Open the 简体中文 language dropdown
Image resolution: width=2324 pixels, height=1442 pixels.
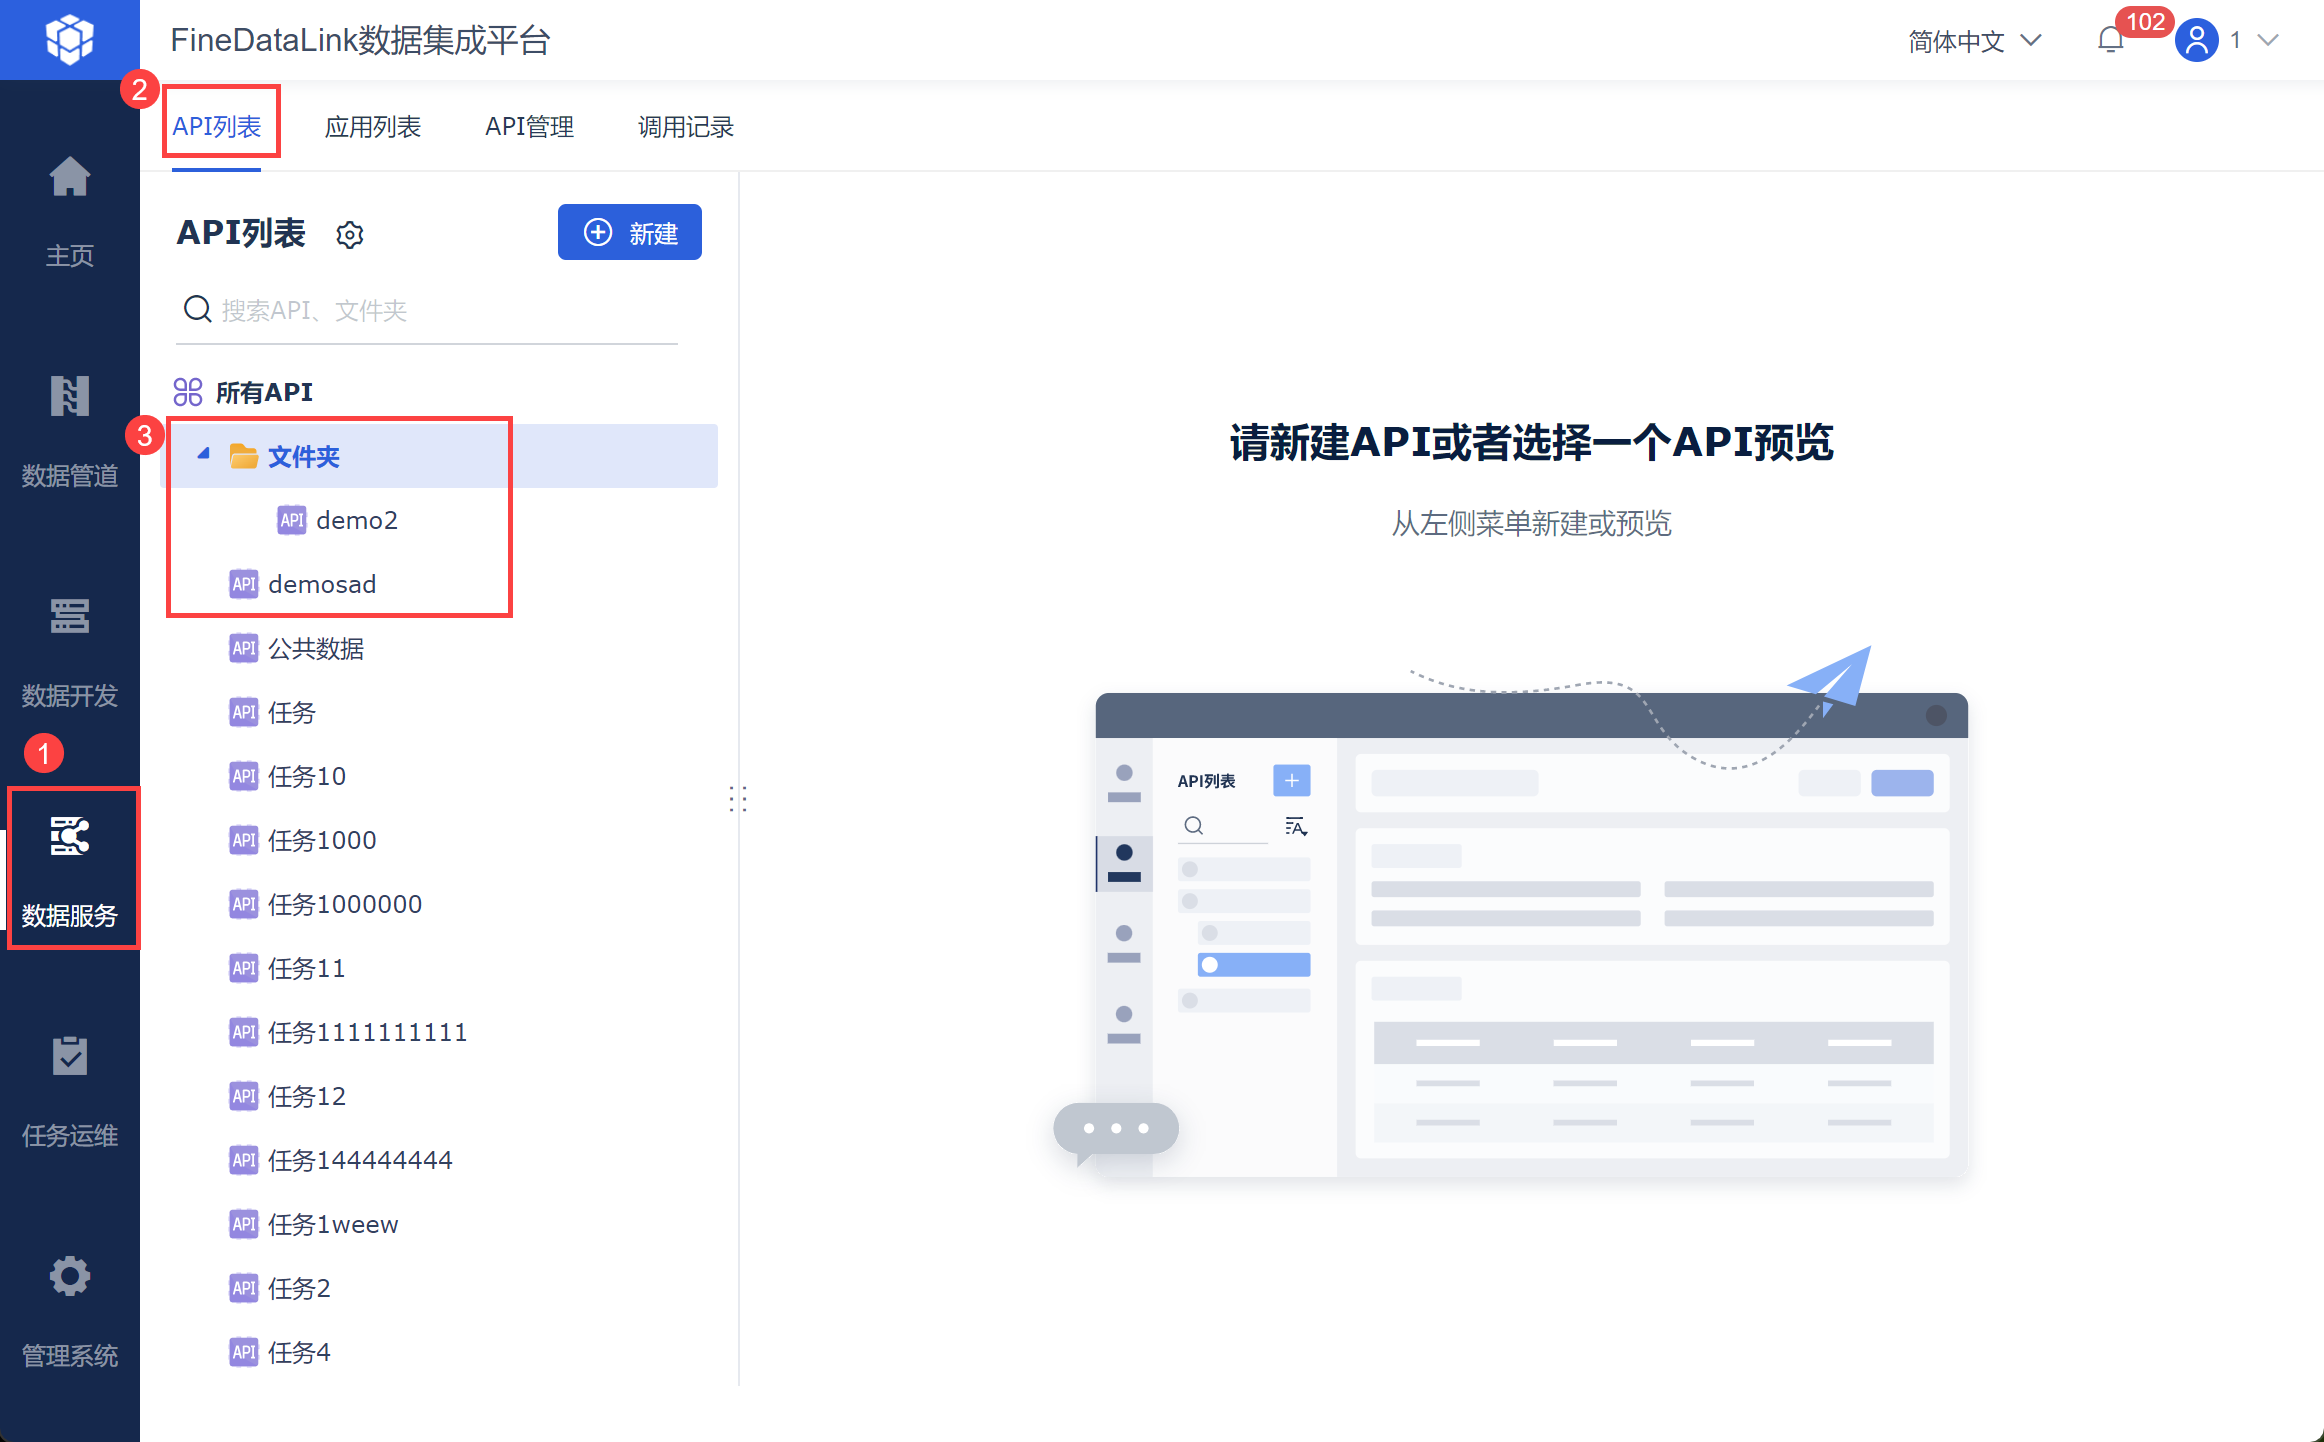pyautogui.click(x=1975, y=41)
